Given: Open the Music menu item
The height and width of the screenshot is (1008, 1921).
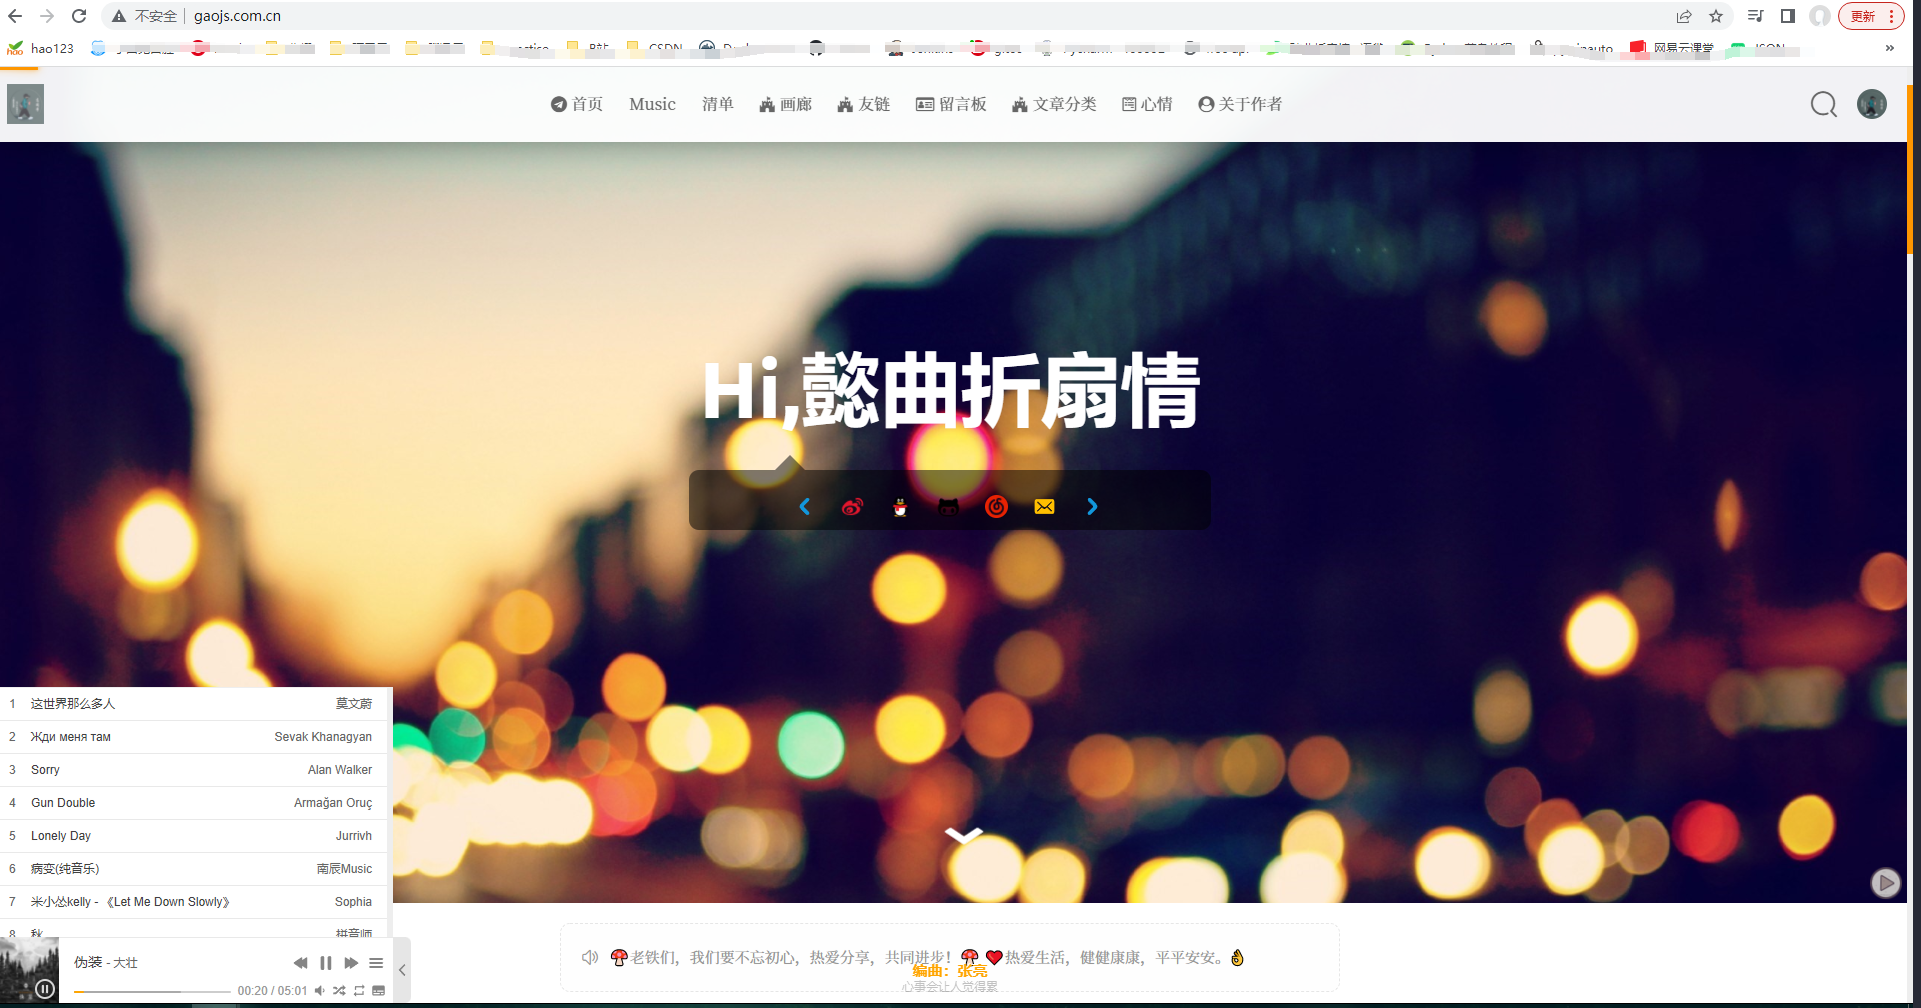Looking at the screenshot, I should click(651, 104).
